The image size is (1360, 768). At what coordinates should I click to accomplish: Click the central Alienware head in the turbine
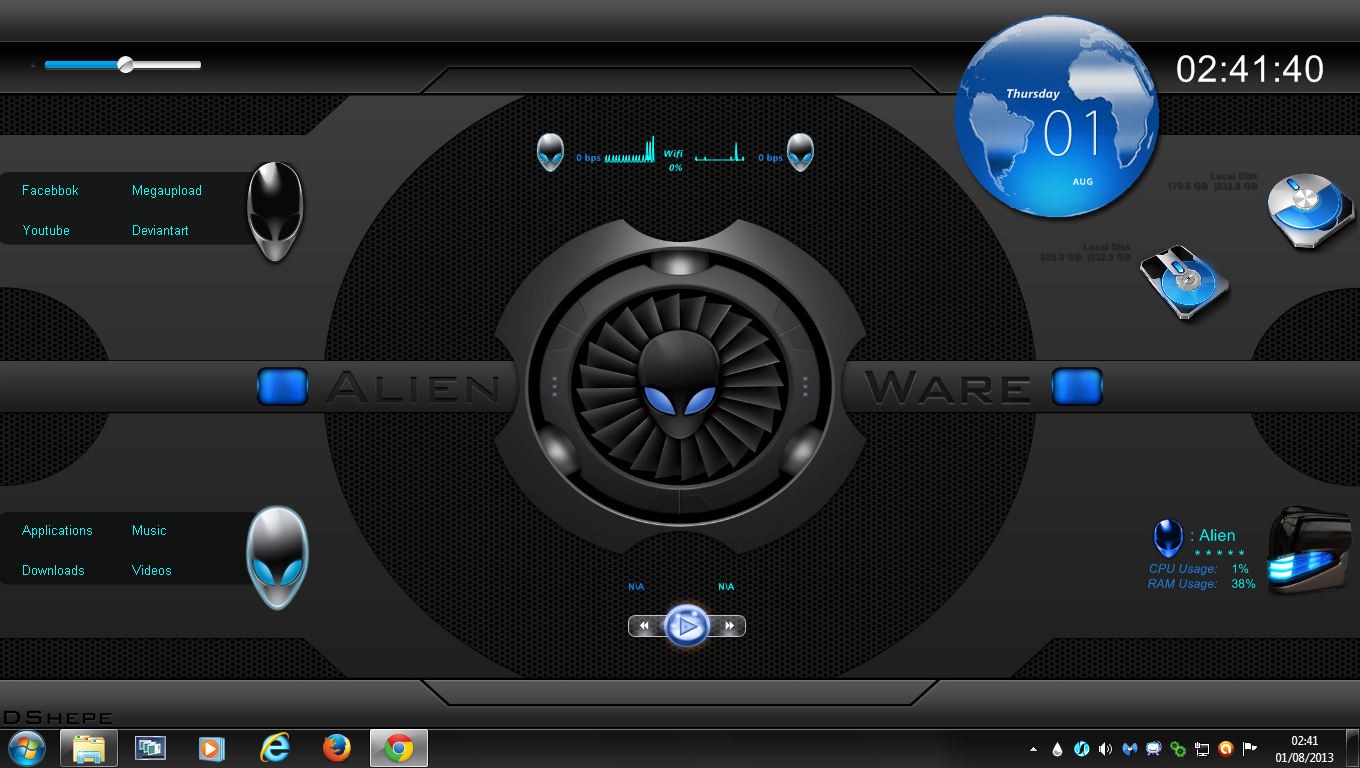point(680,385)
